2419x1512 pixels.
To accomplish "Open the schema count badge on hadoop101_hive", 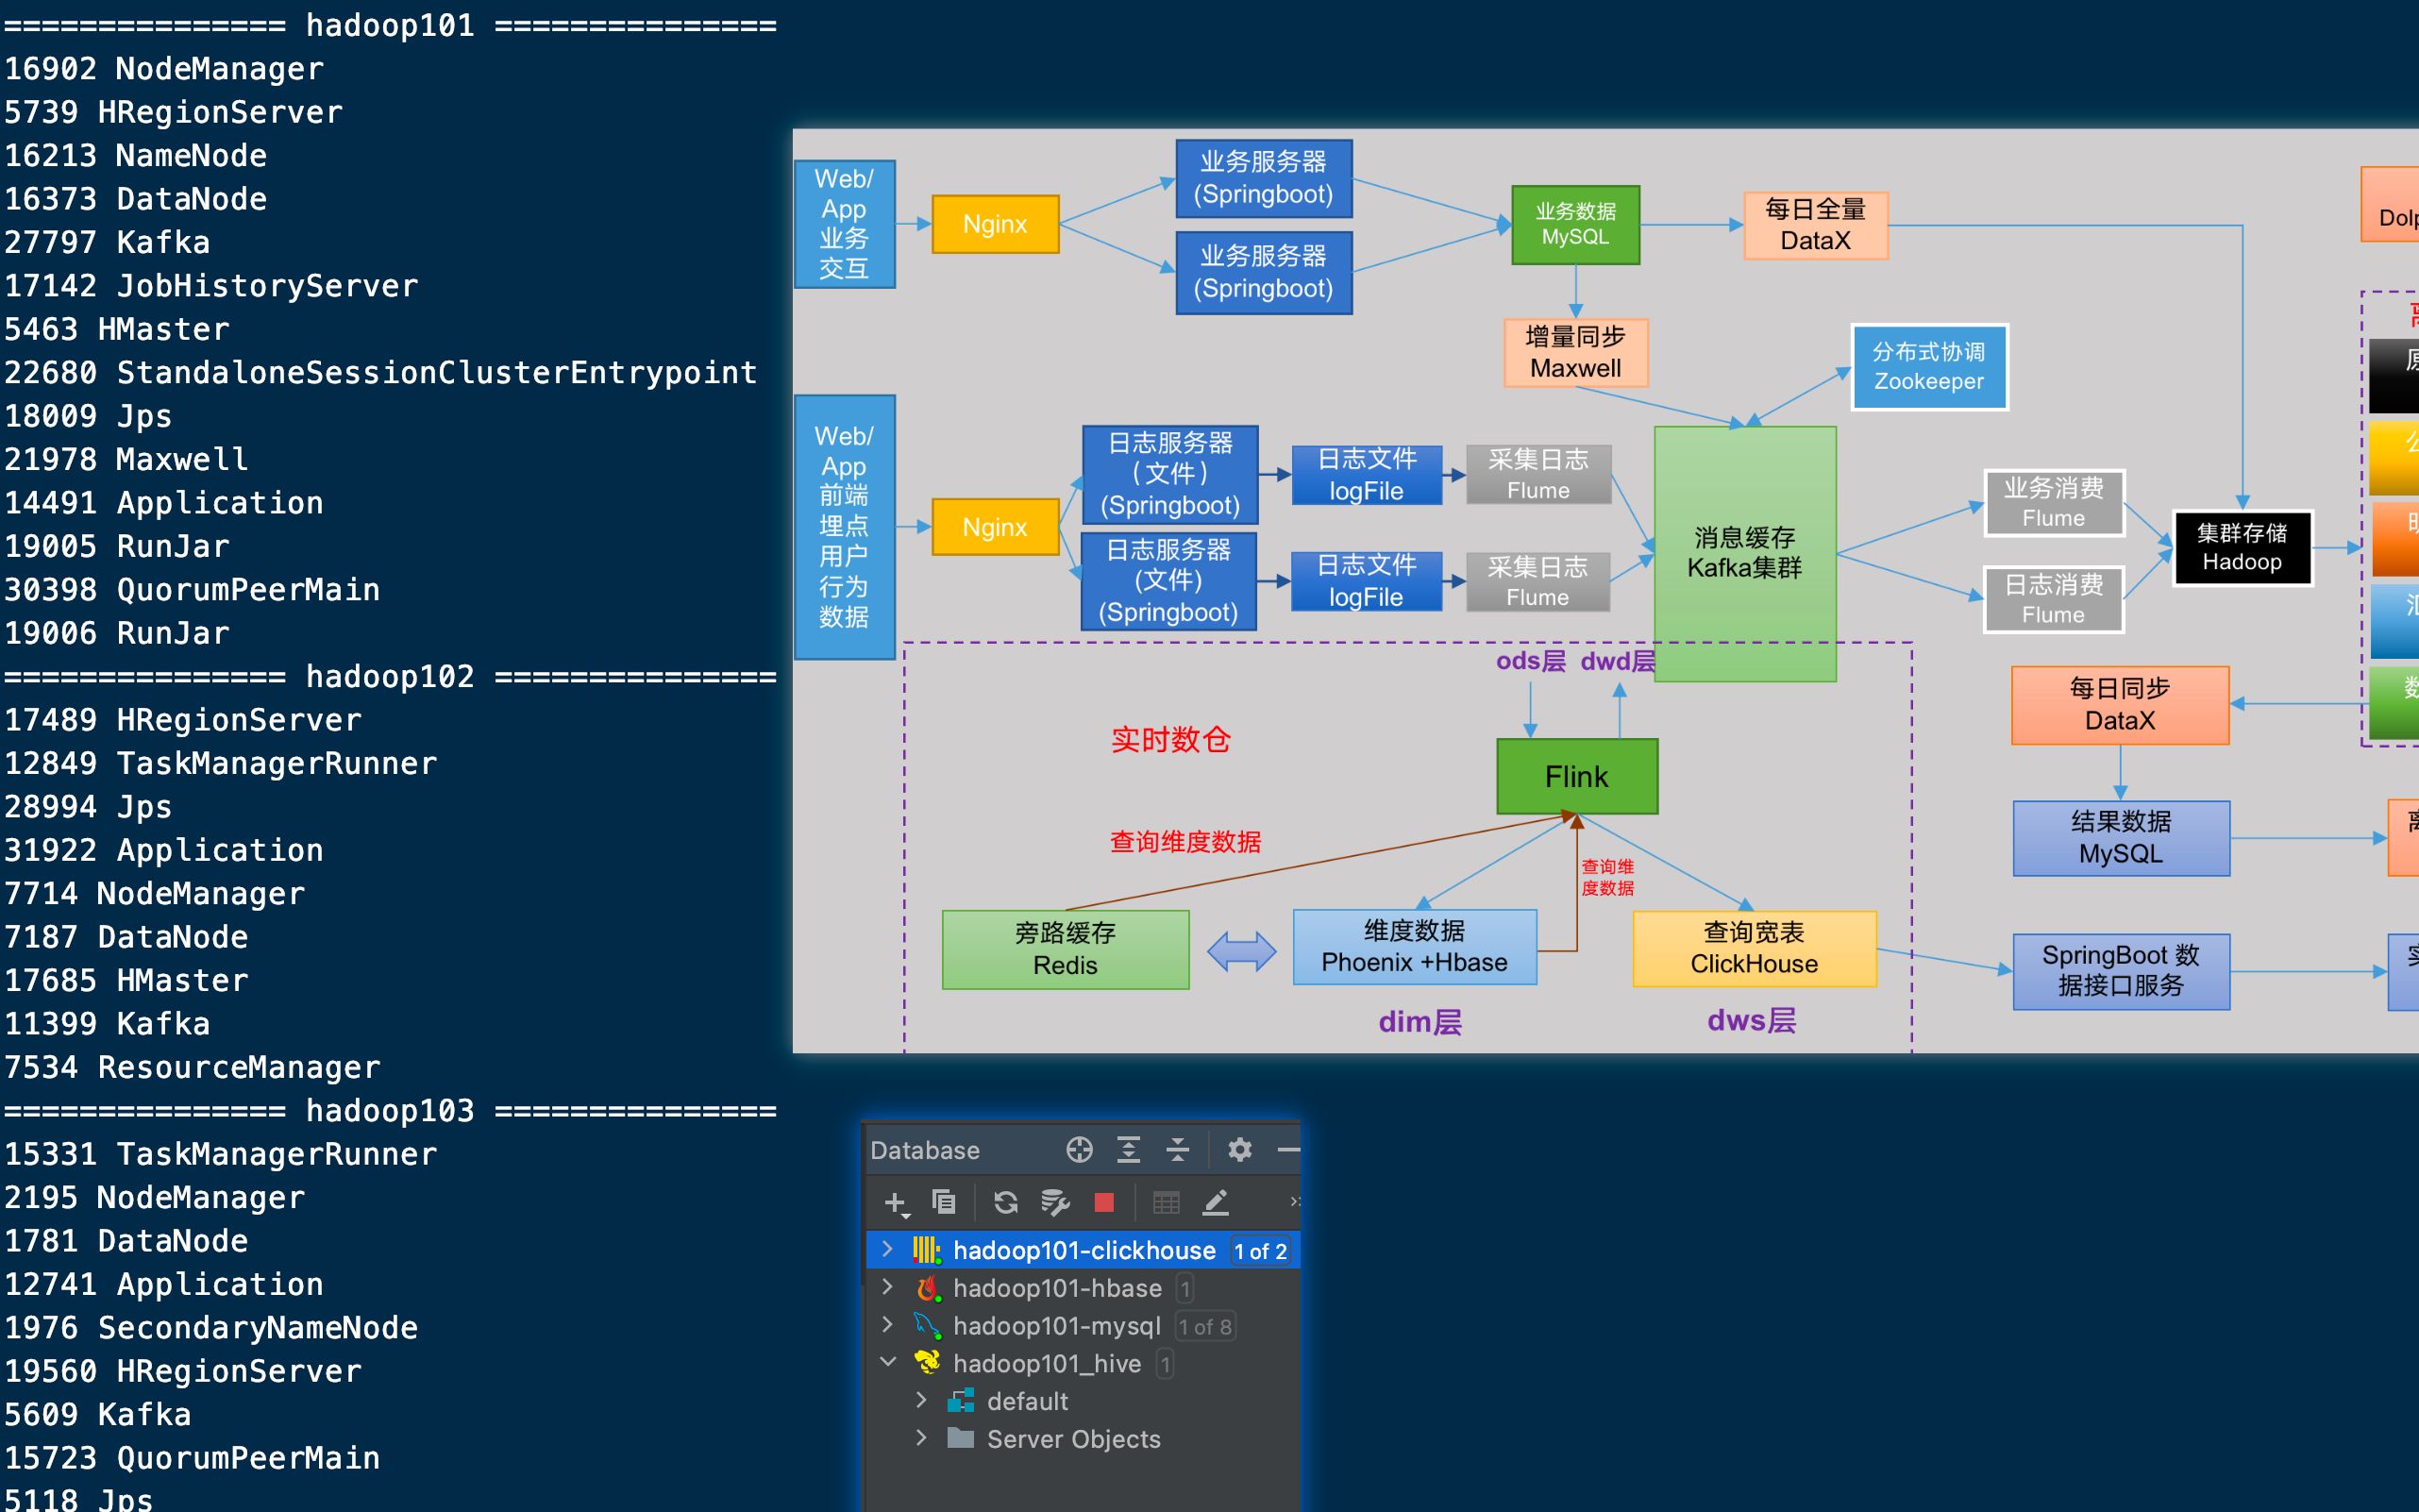I will pos(1165,1364).
